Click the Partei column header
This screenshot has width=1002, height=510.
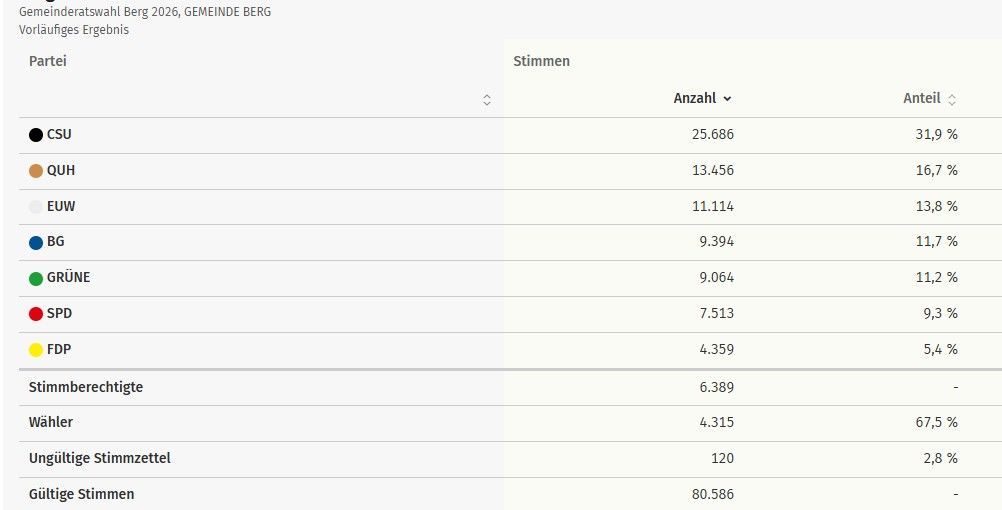(x=48, y=61)
